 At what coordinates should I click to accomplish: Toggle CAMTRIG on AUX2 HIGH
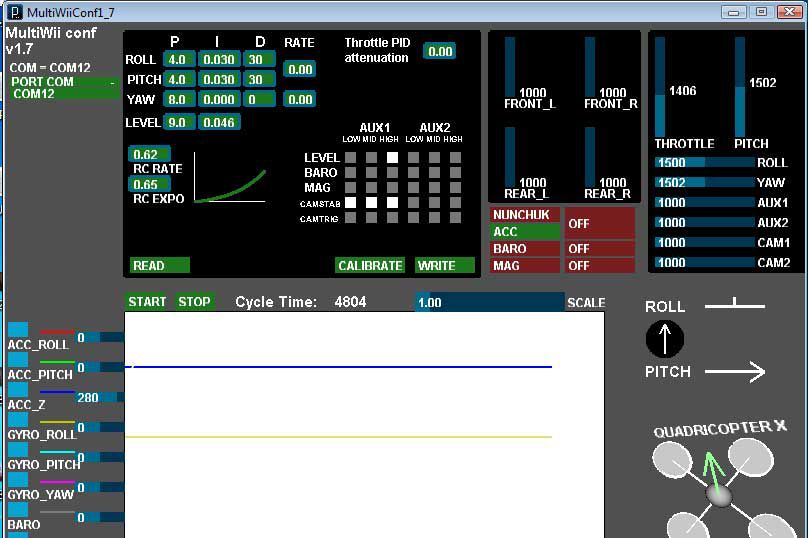click(x=455, y=217)
